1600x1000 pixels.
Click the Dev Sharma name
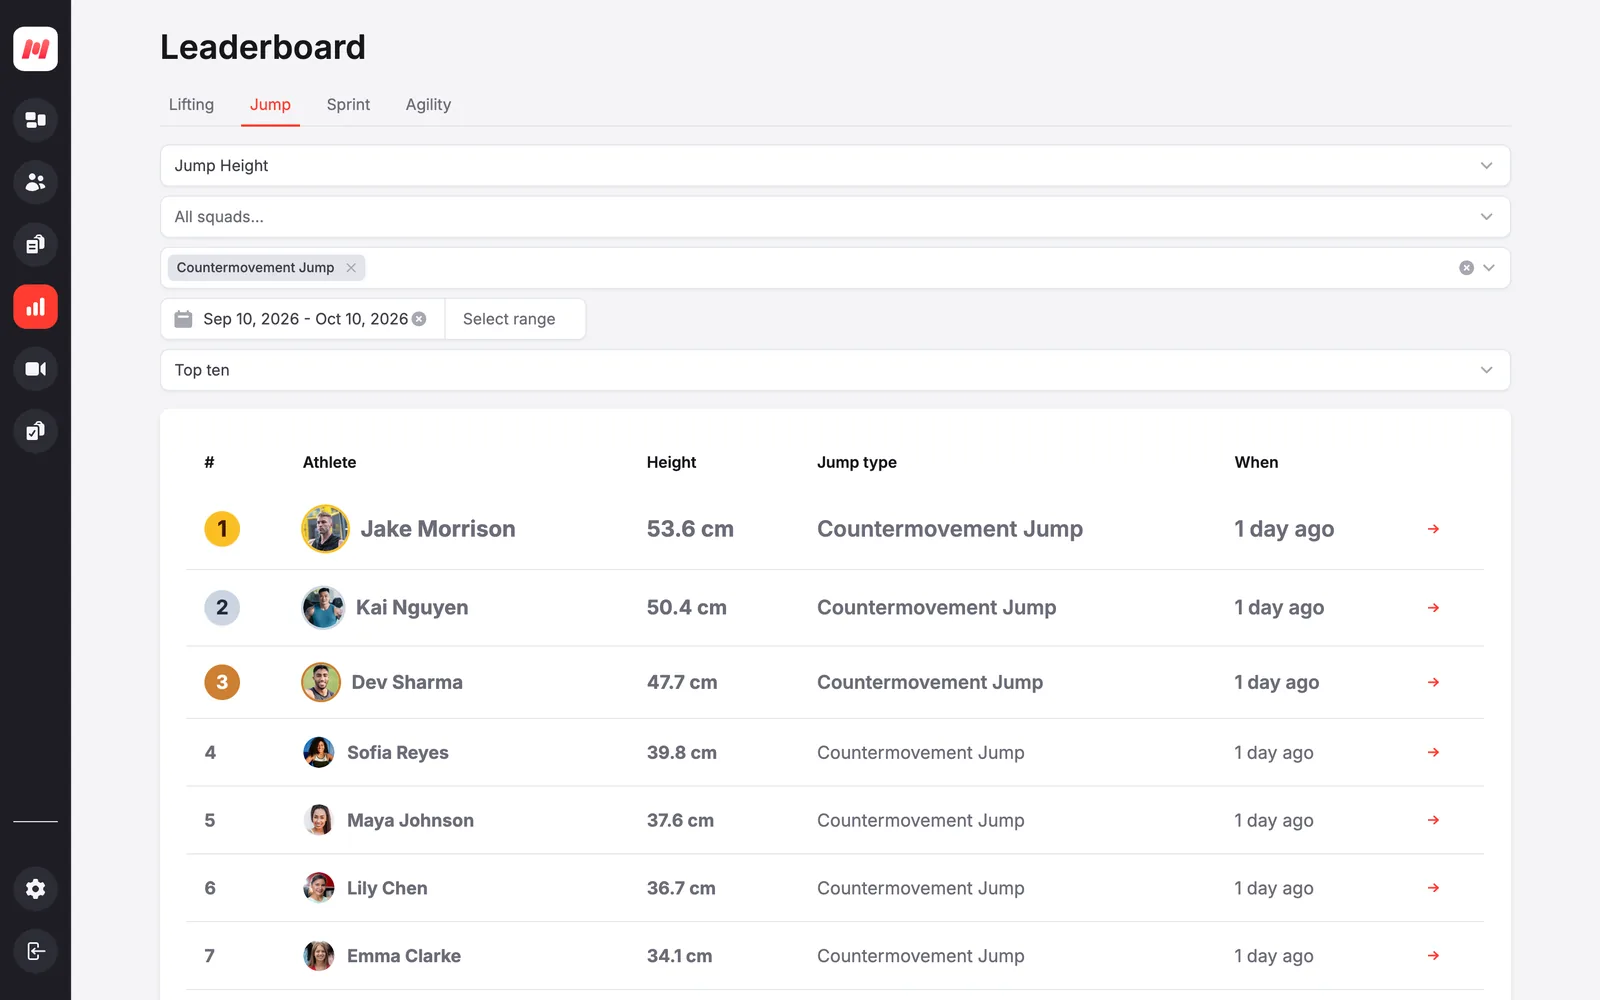tap(407, 682)
